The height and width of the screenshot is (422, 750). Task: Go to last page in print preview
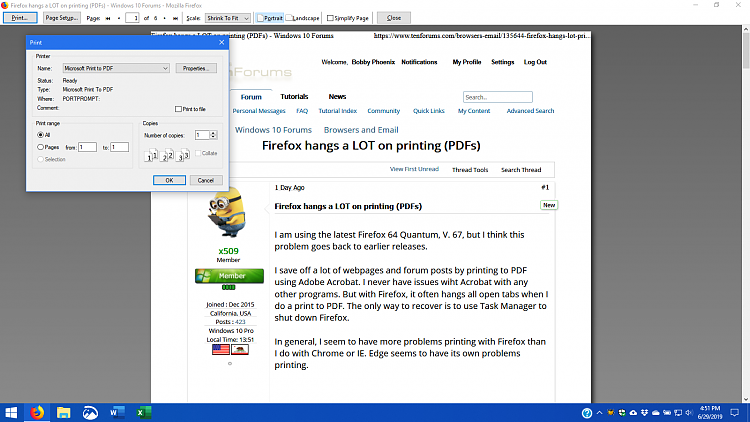(175, 18)
